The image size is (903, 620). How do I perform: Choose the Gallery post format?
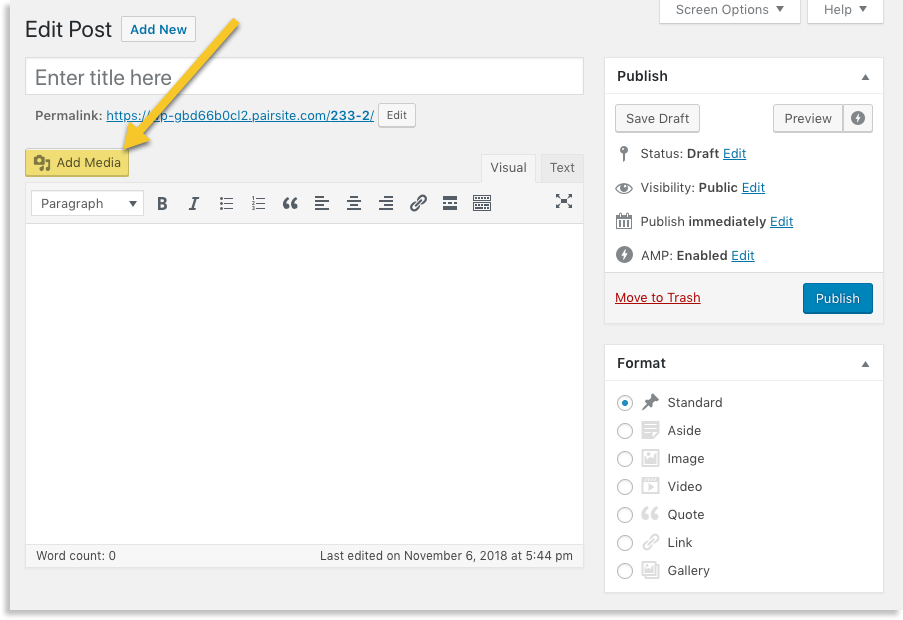[625, 570]
